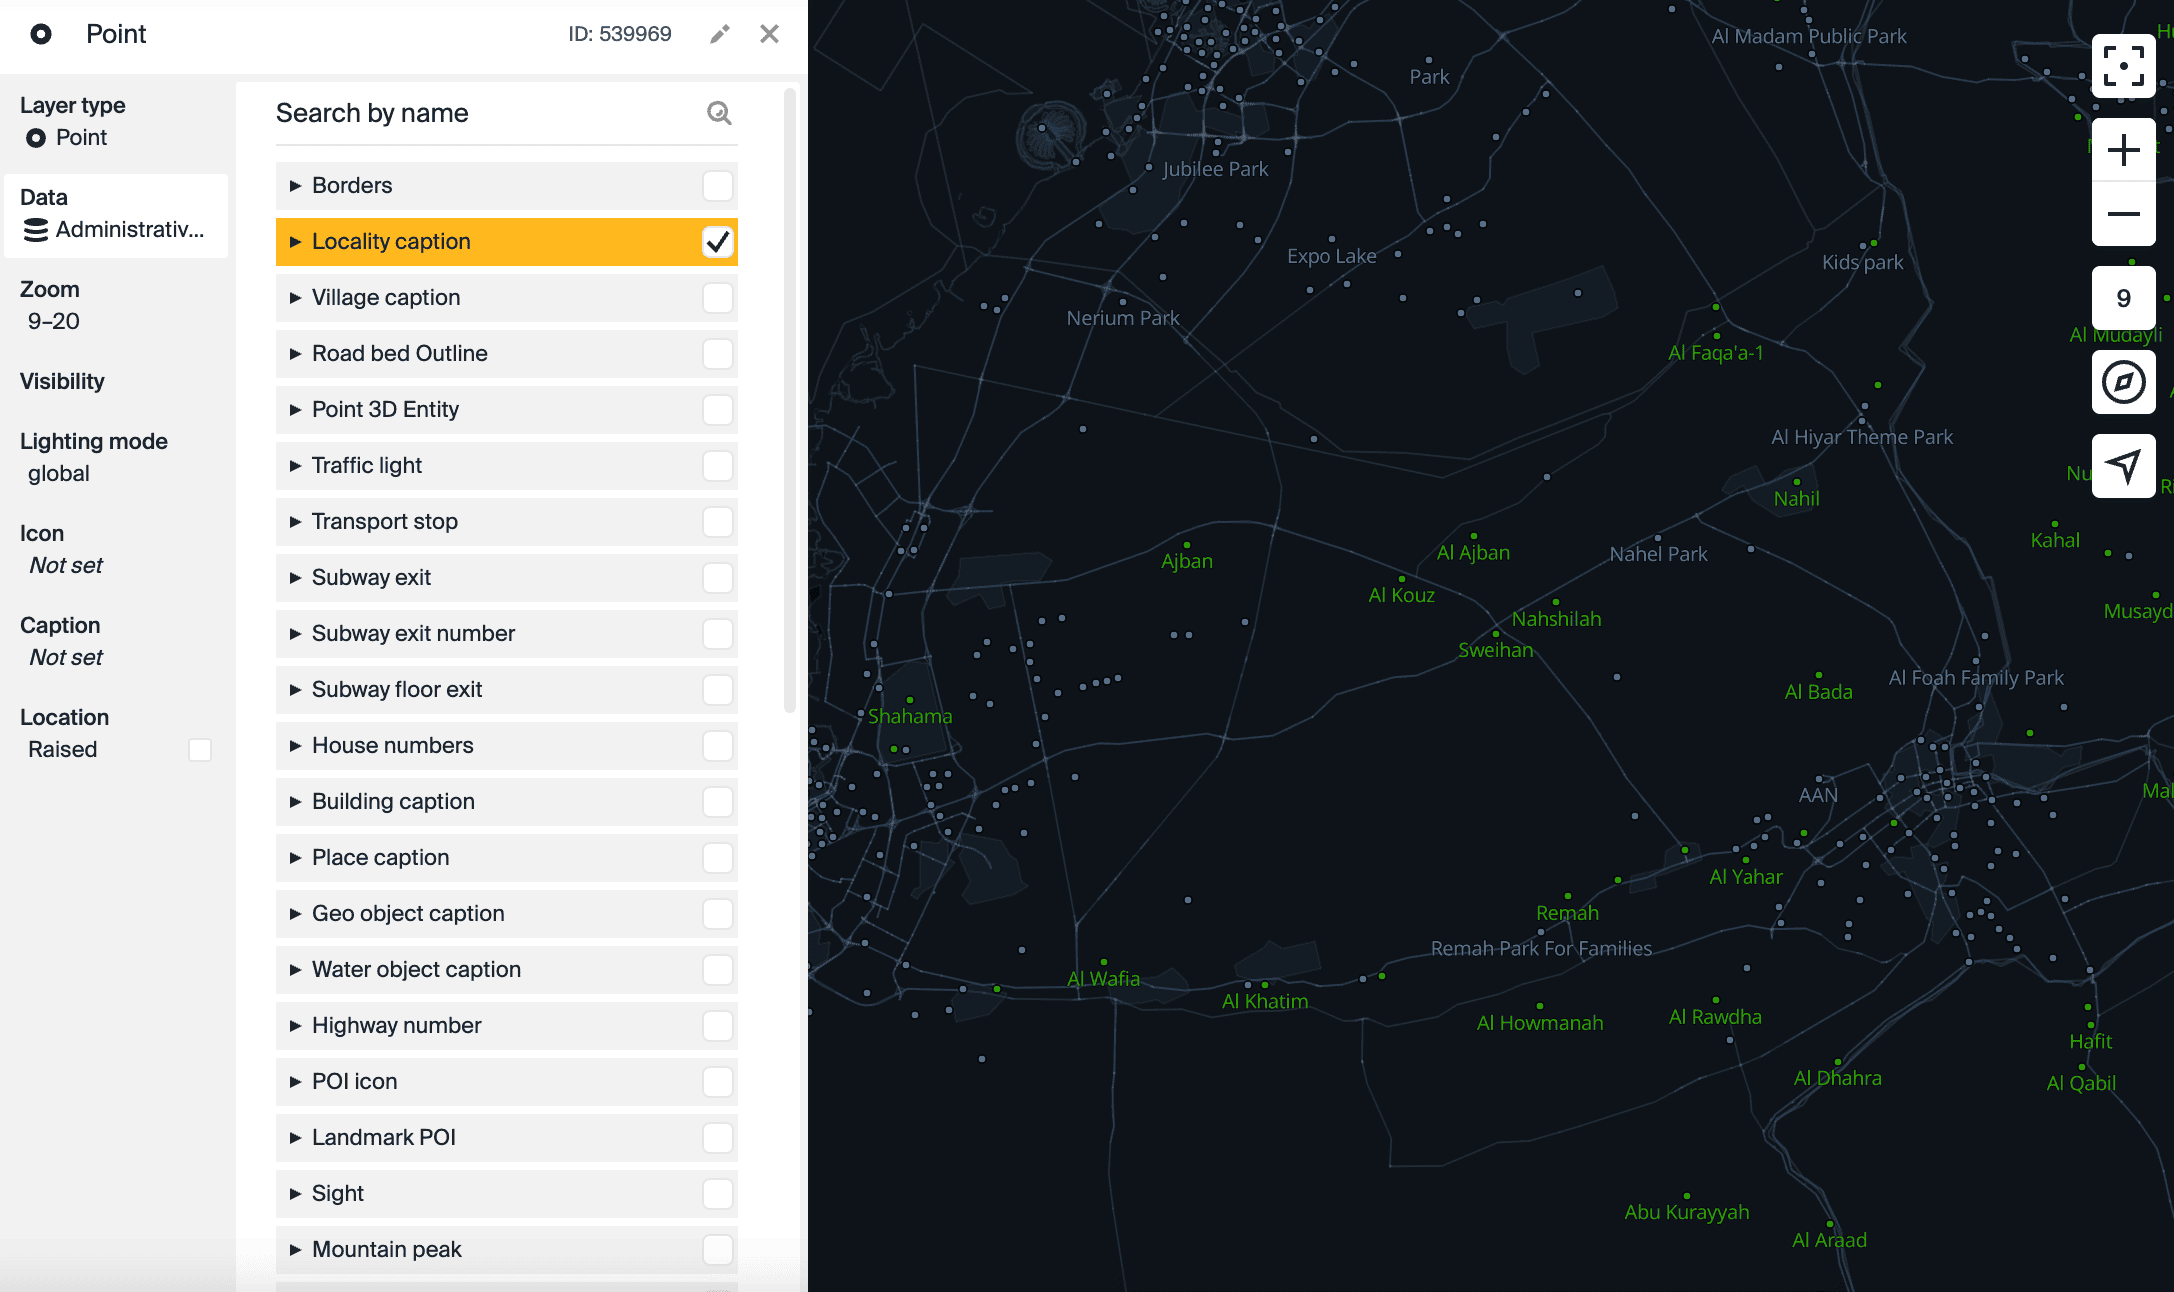Screen dimensions: 2174x1292
Task: Click the compass orientation icon
Action: 2123,382
